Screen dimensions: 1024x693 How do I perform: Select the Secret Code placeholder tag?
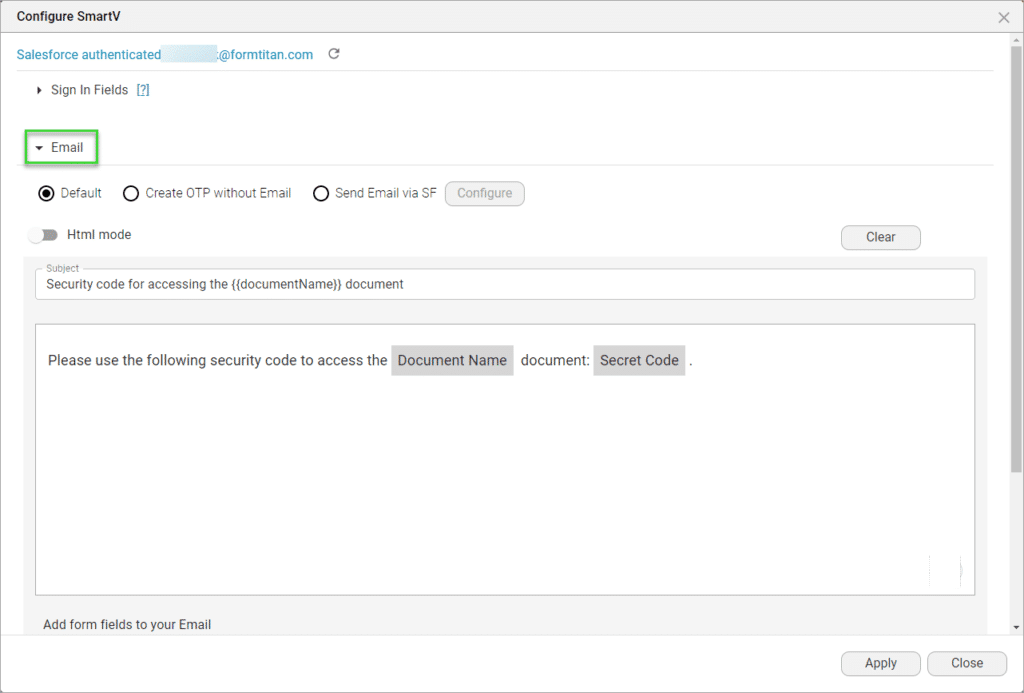pyautogui.click(x=639, y=360)
